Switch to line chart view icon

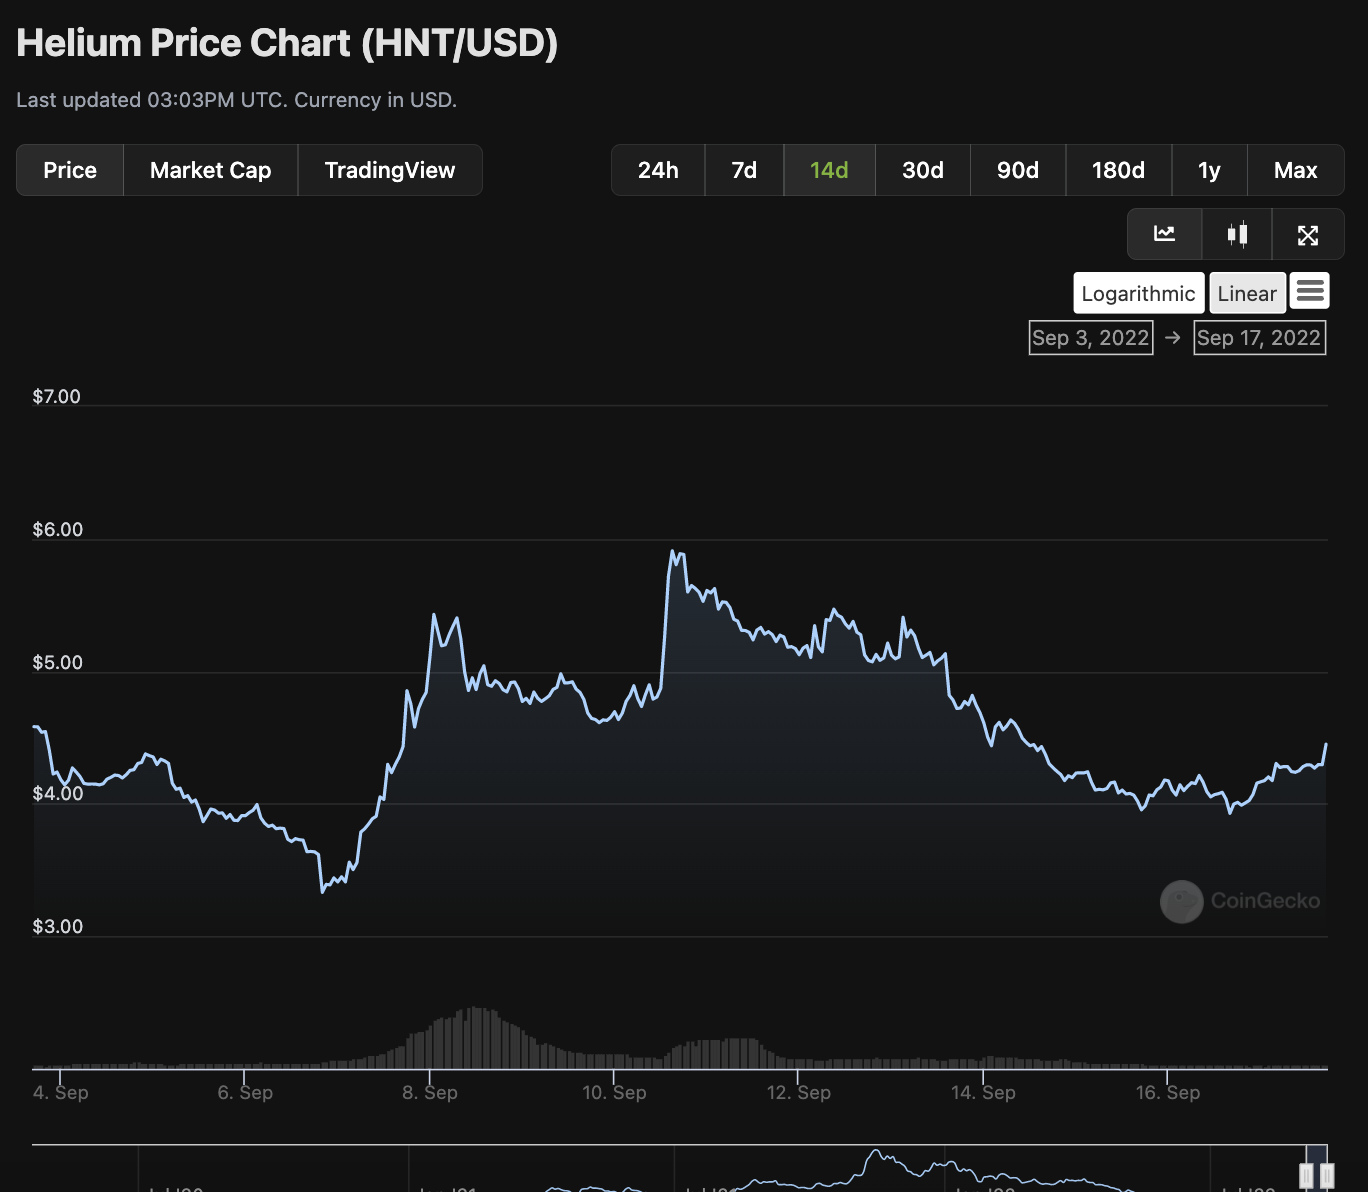pos(1164,234)
